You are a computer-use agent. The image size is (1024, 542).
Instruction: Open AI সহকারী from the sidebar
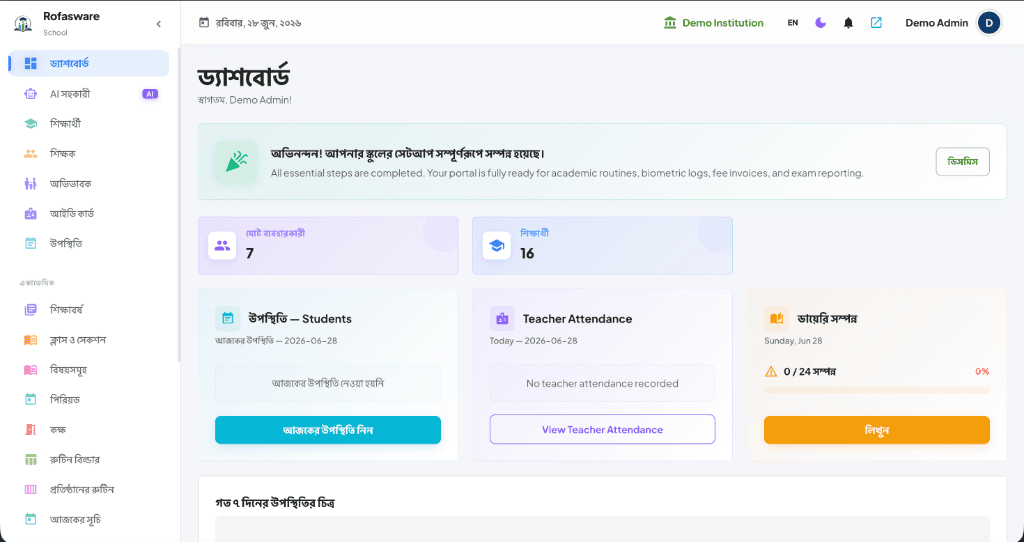point(89,94)
